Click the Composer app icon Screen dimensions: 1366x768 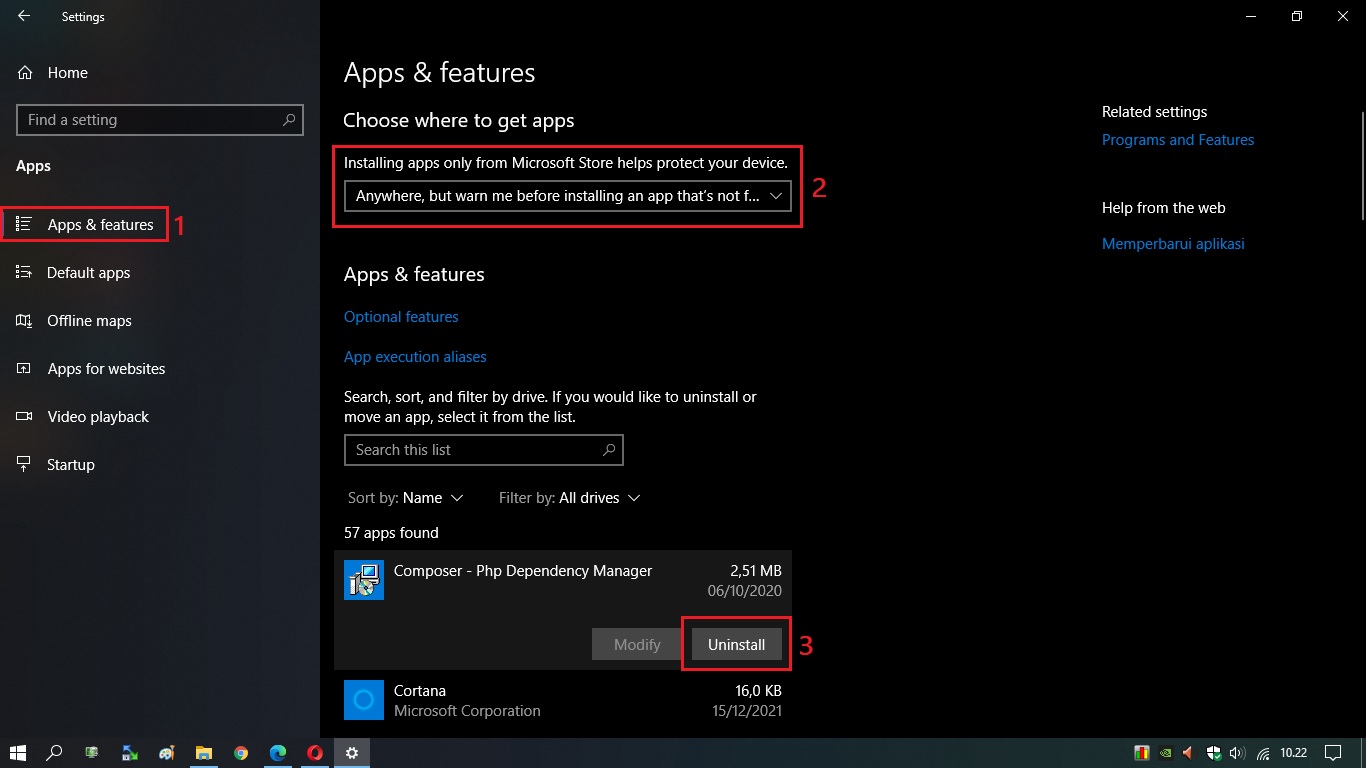click(x=364, y=580)
